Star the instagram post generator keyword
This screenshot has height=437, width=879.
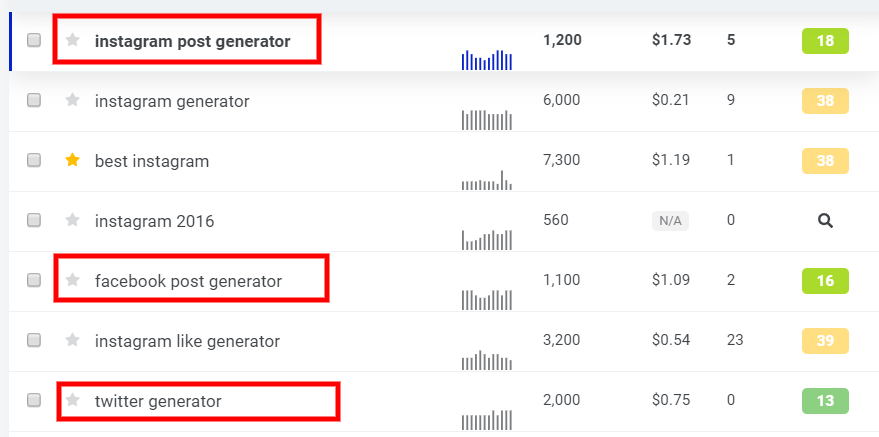[x=72, y=41]
